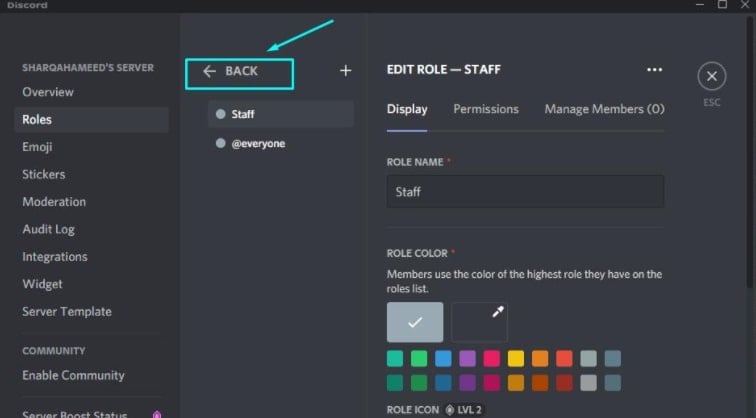Click the Role Name input field

525,192
